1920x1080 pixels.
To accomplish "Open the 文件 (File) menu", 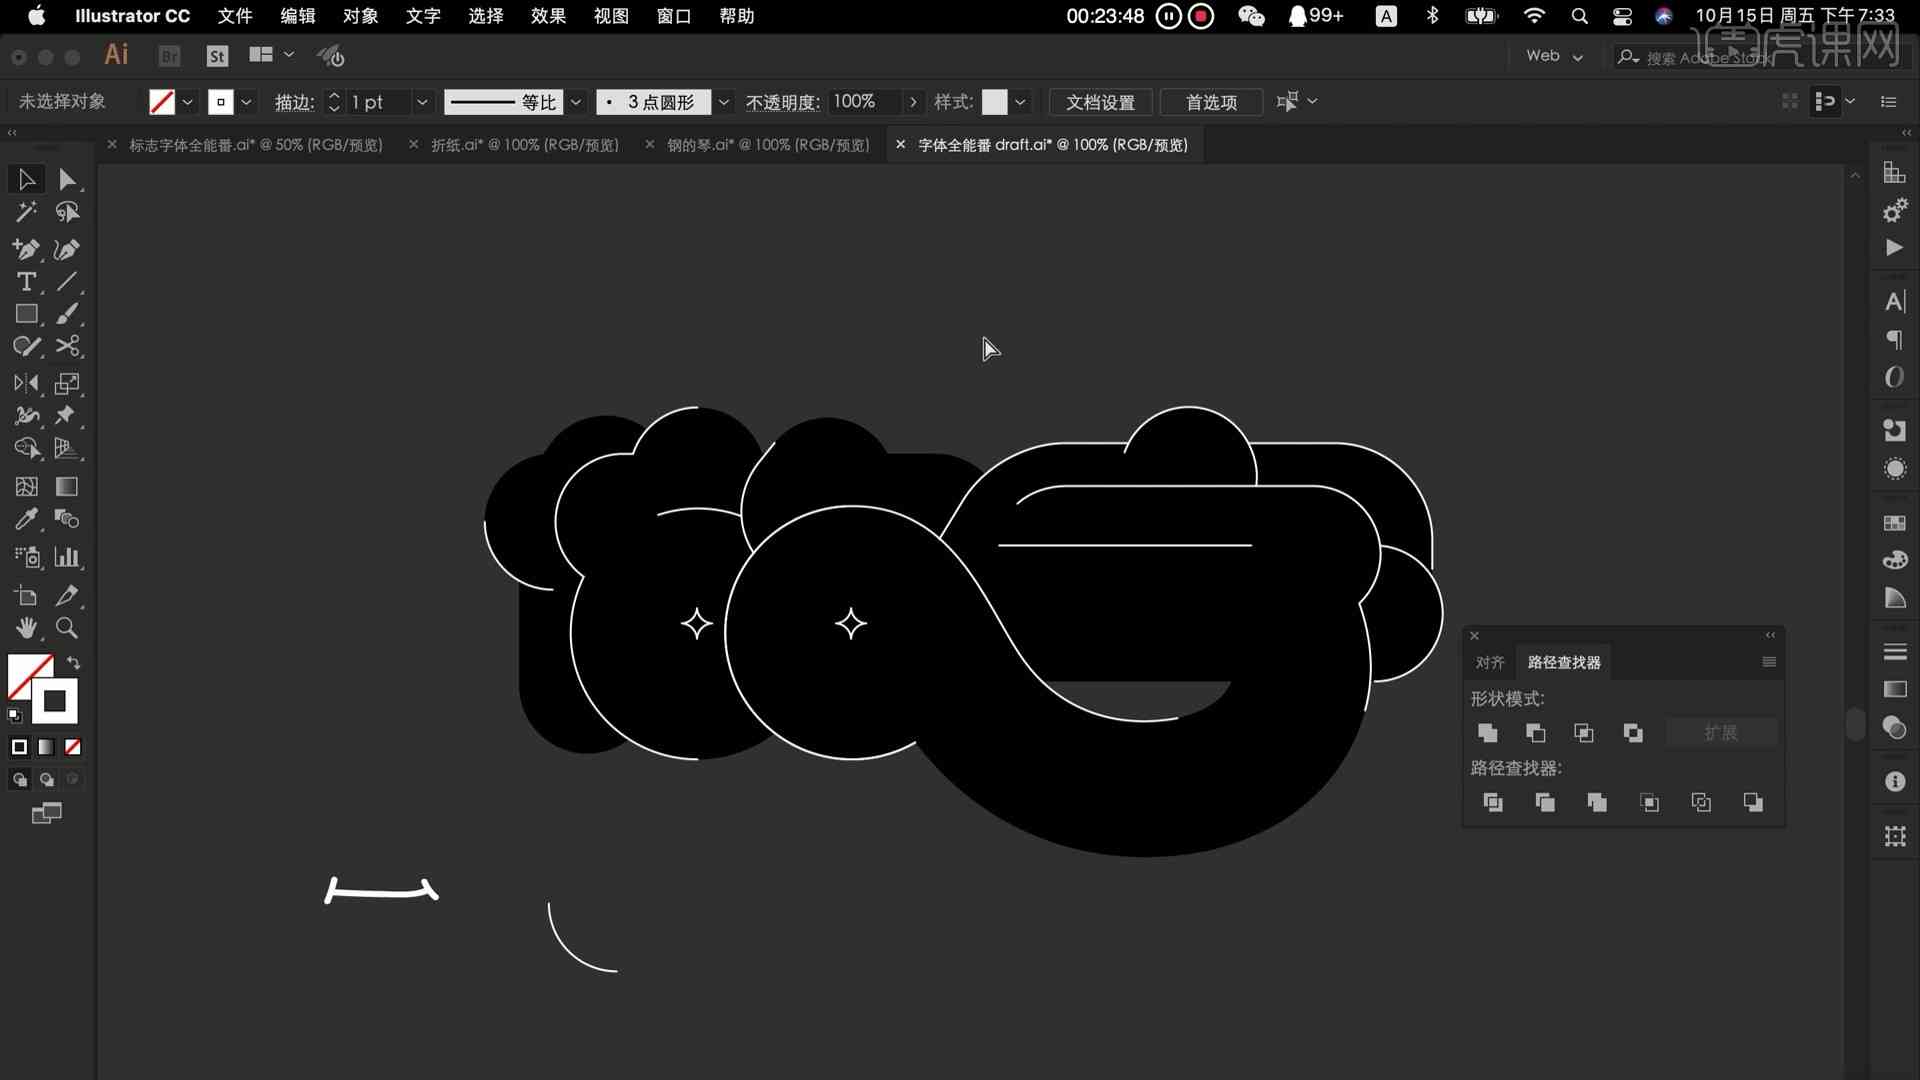I will tap(233, 15).
